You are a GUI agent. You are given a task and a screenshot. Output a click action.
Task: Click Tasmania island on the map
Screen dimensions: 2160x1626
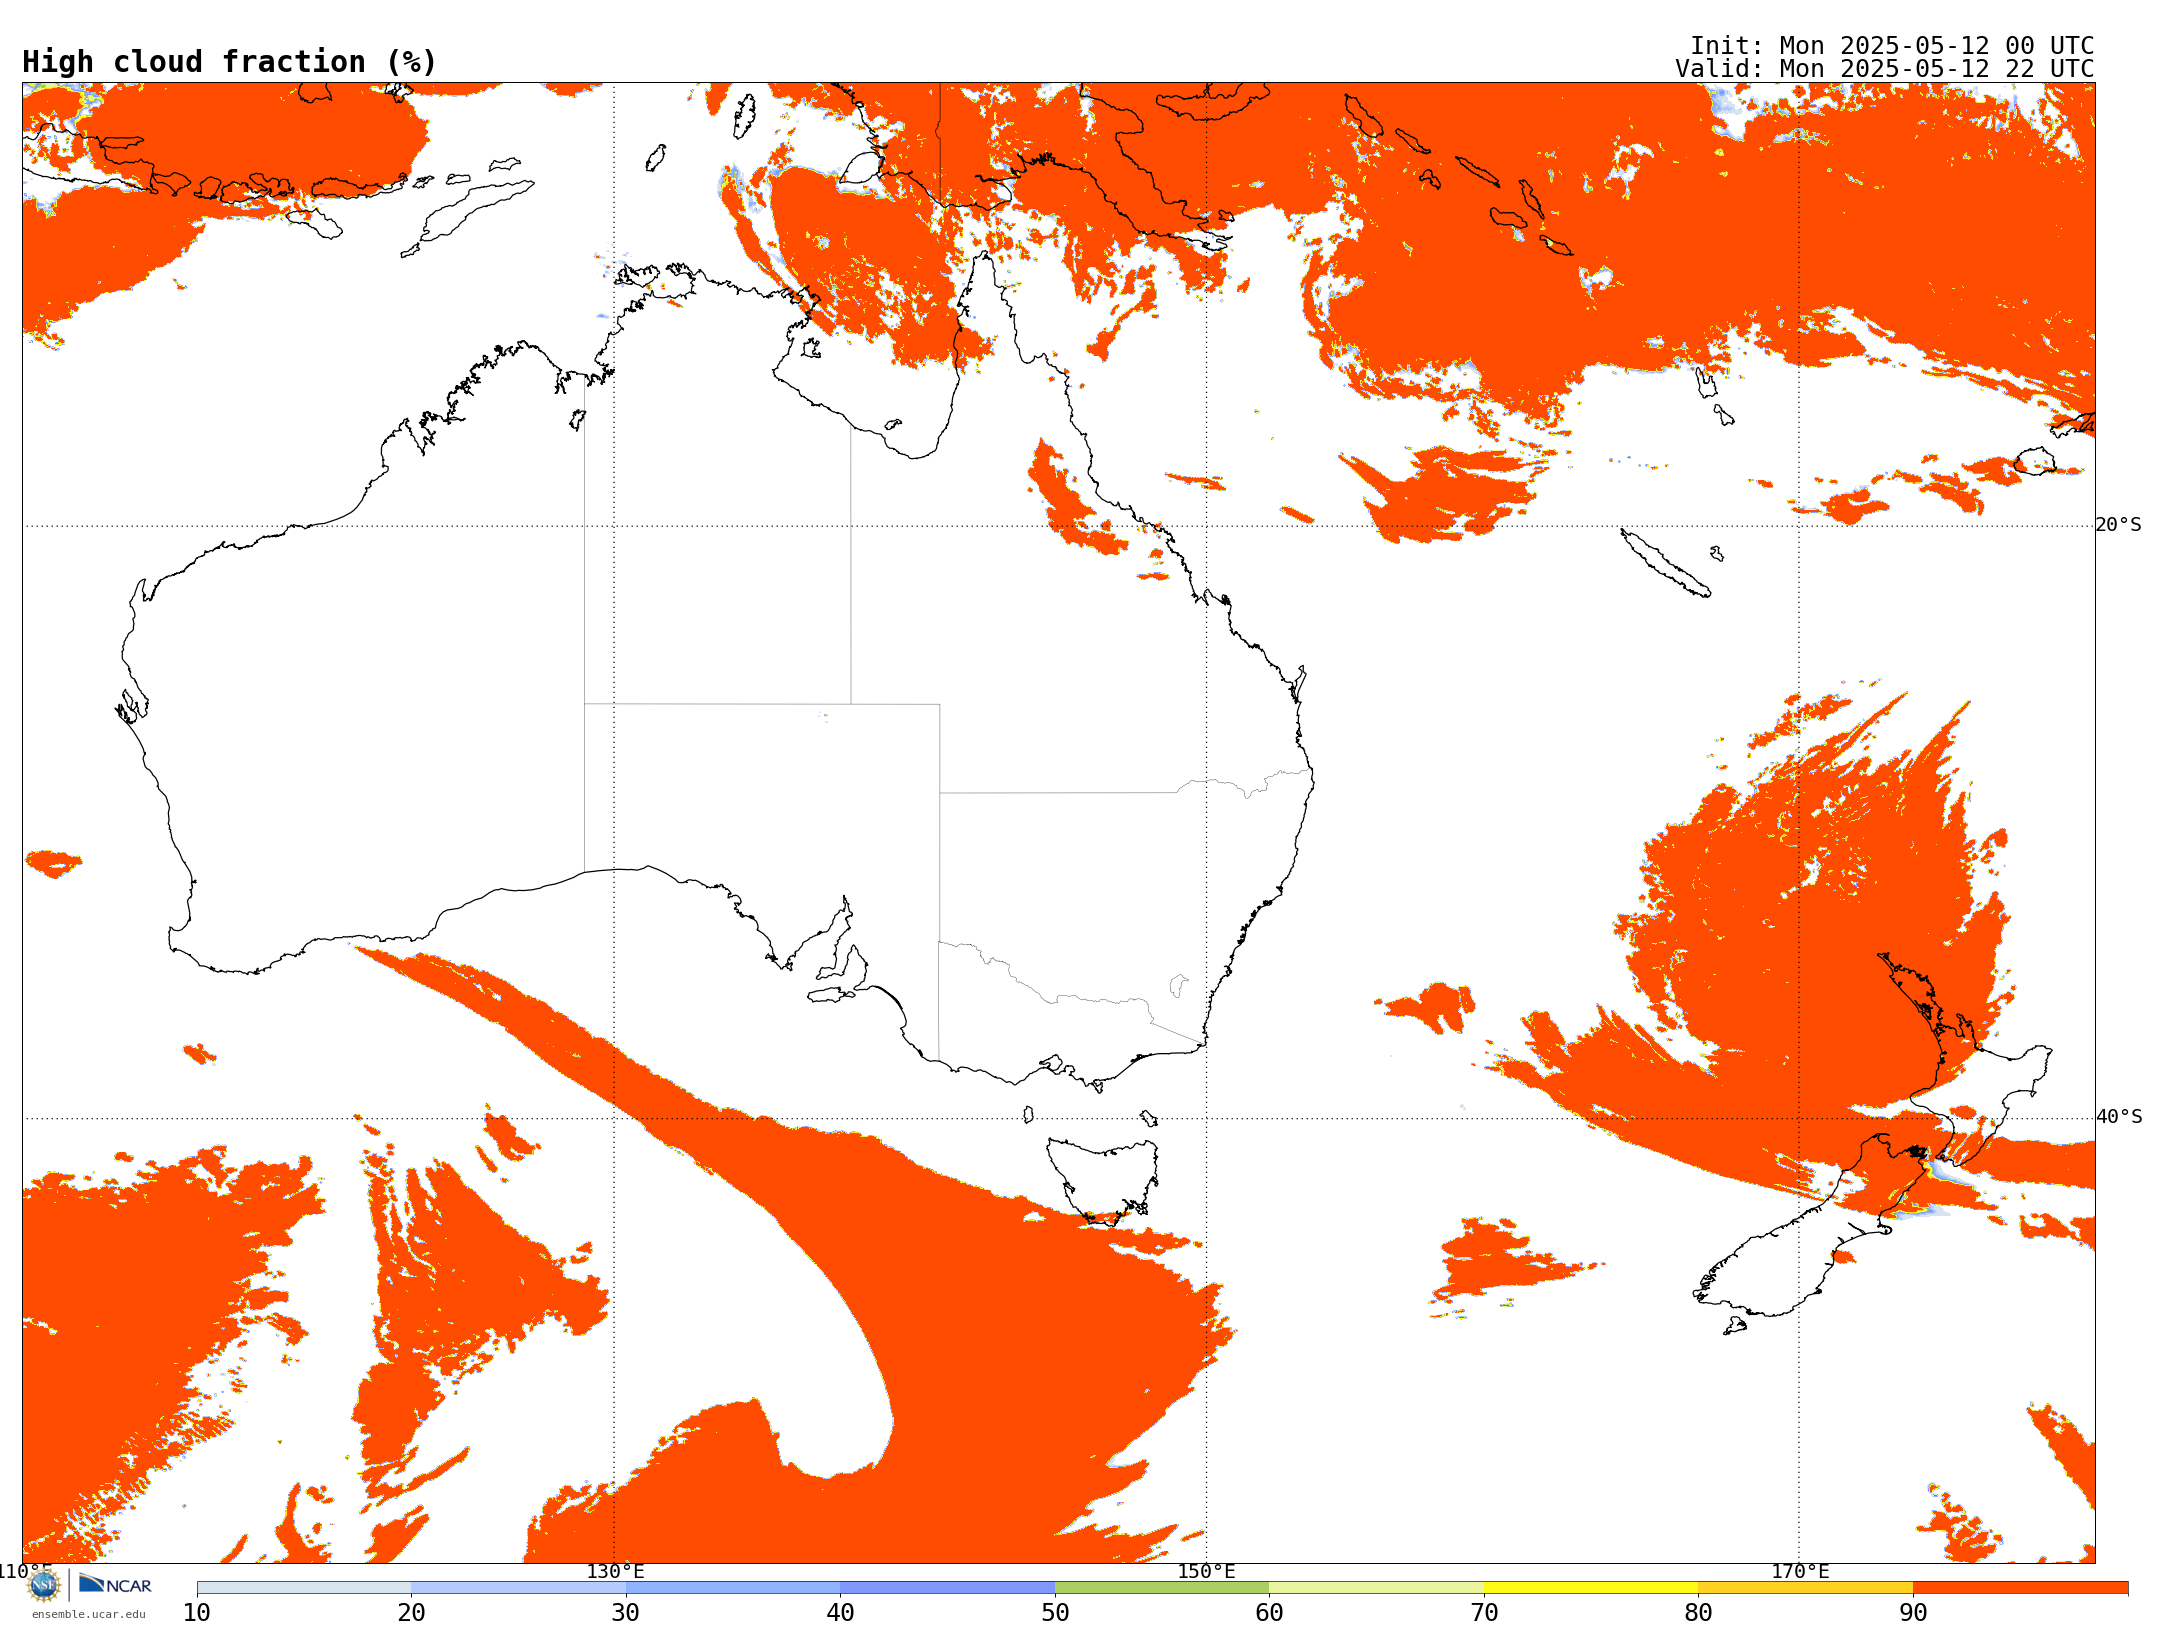(x=1102, y=1180)
